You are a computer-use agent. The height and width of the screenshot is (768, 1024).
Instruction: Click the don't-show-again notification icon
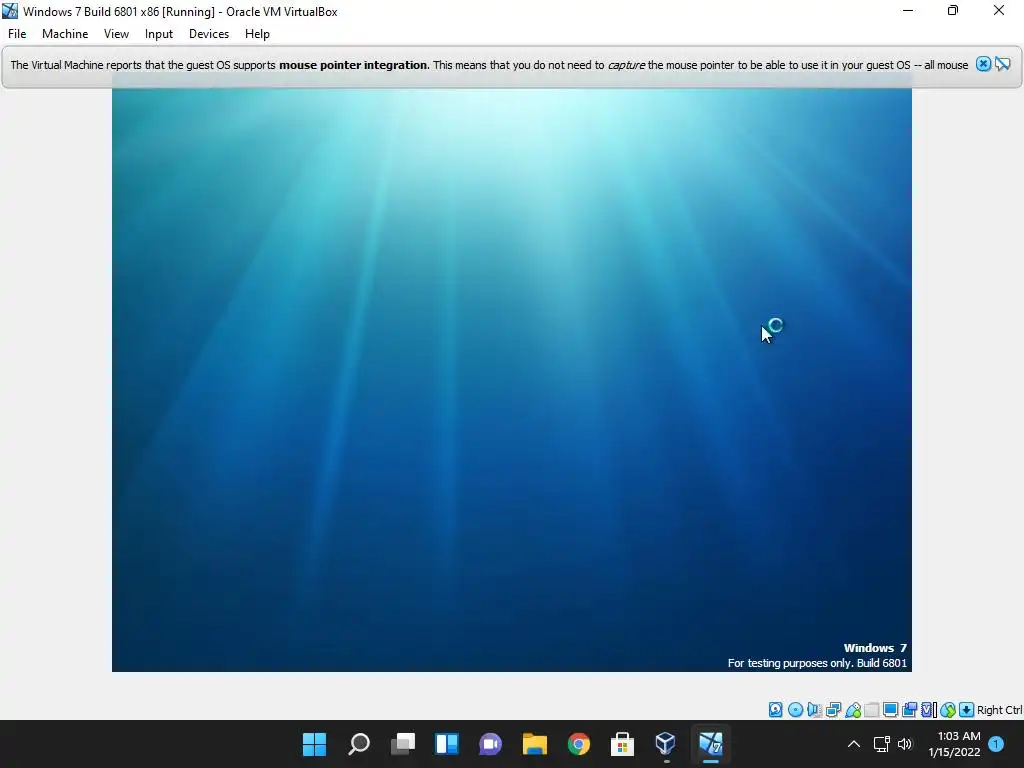tap(1002, 64)
